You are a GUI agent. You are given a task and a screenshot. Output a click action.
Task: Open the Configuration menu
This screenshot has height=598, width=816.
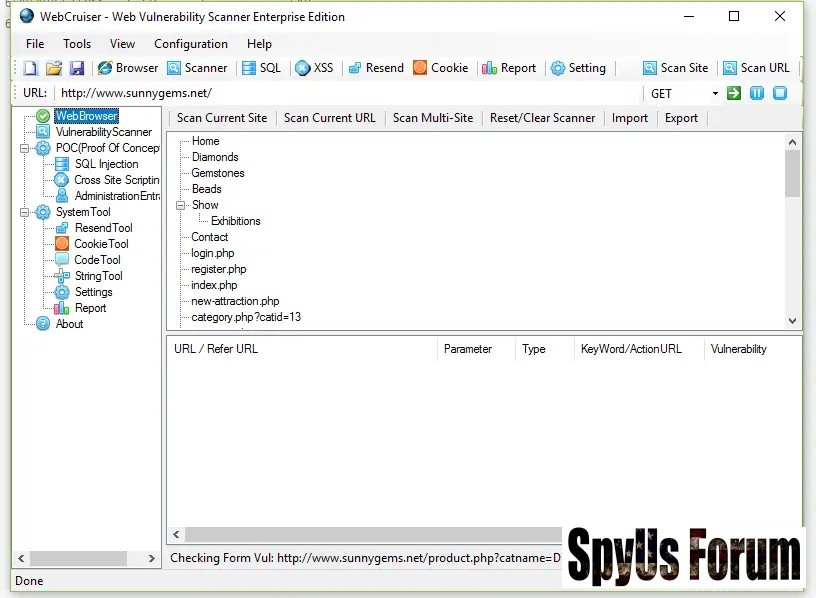[x=190, y=44]
